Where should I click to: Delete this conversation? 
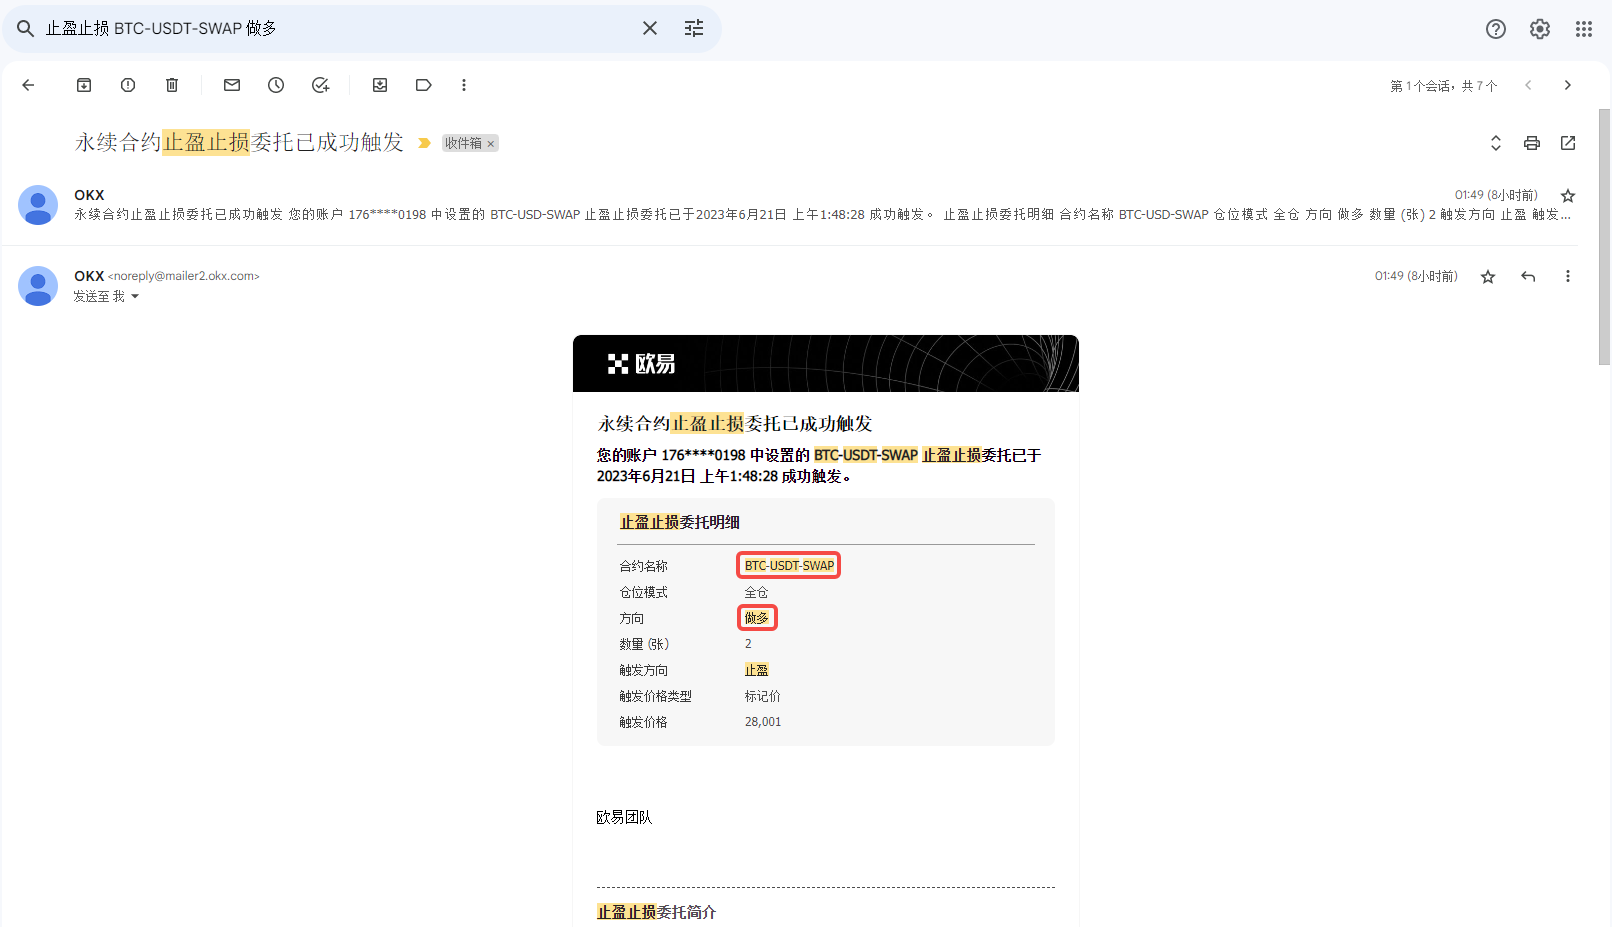(x=172, y=85)
